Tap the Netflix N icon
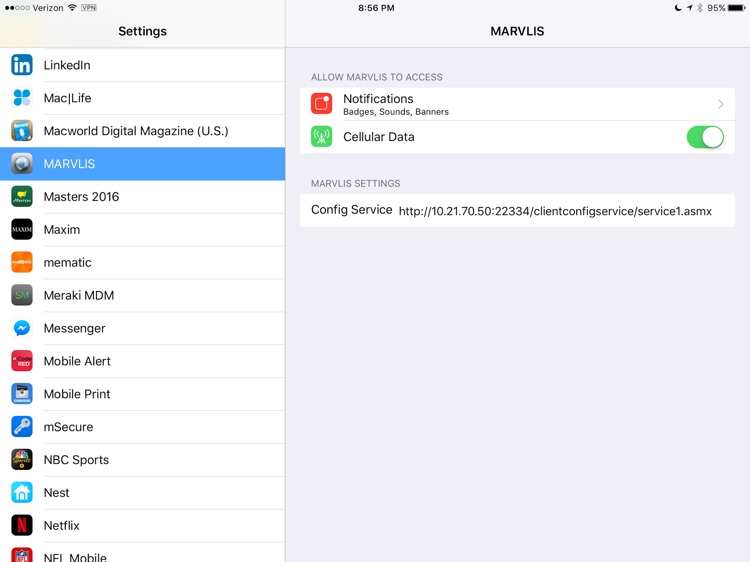The height and width of the screenshot is (562, 750). 22,525
